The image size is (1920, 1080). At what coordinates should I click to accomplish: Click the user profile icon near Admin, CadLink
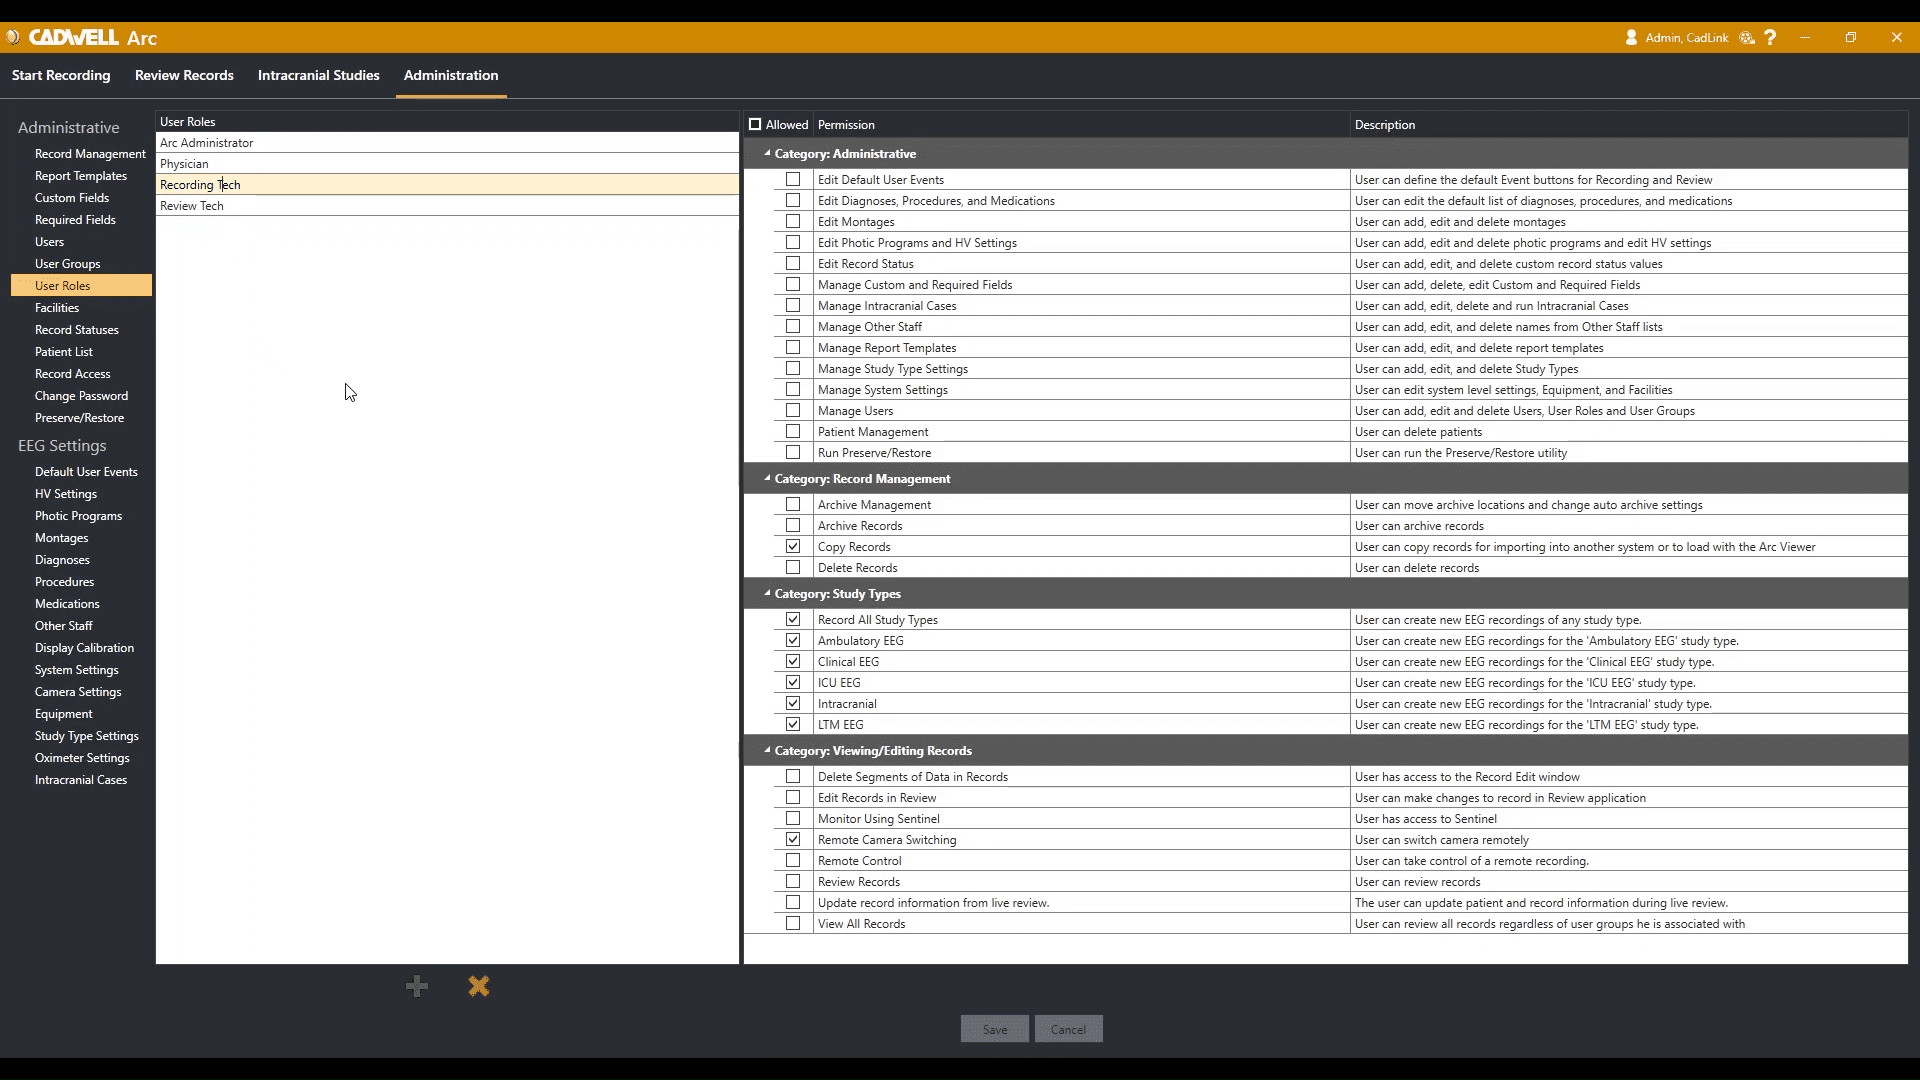tap(1631, 38)
